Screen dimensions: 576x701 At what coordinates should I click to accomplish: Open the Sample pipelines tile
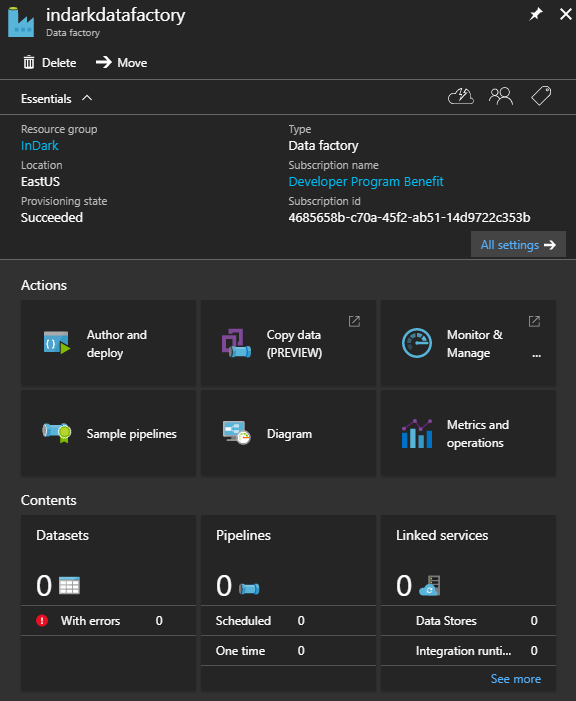(x=108, y=433)
